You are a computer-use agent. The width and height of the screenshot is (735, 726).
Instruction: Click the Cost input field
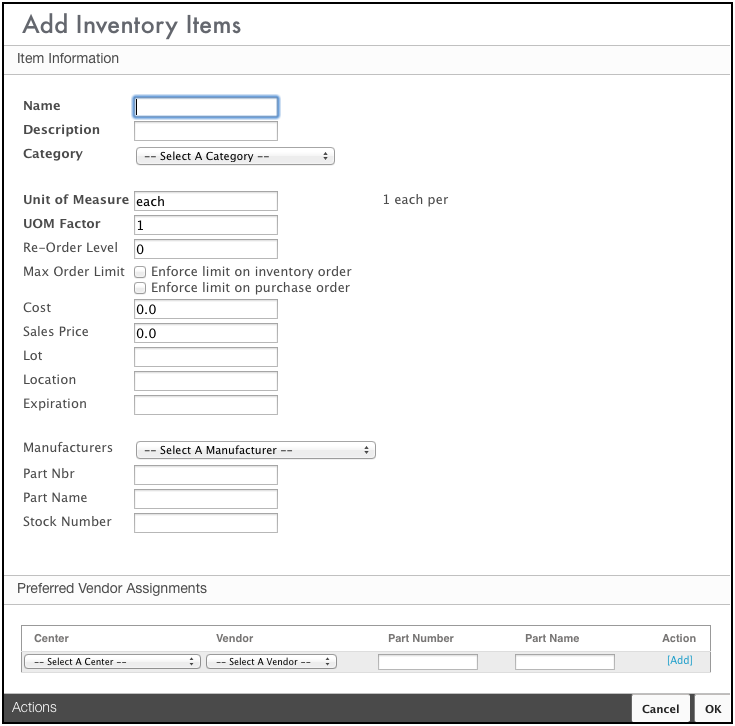pos(206,309)
